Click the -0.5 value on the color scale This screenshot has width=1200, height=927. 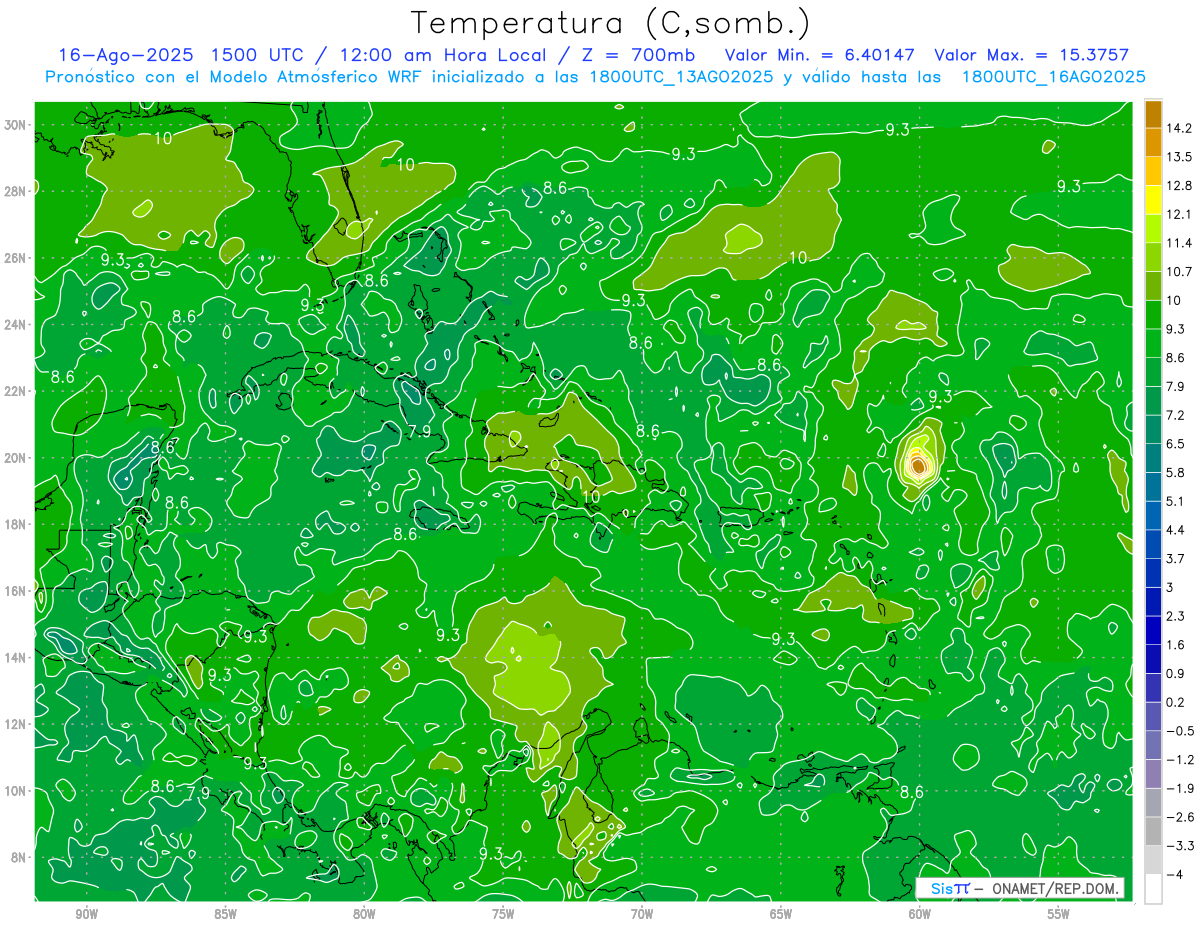1178,731
